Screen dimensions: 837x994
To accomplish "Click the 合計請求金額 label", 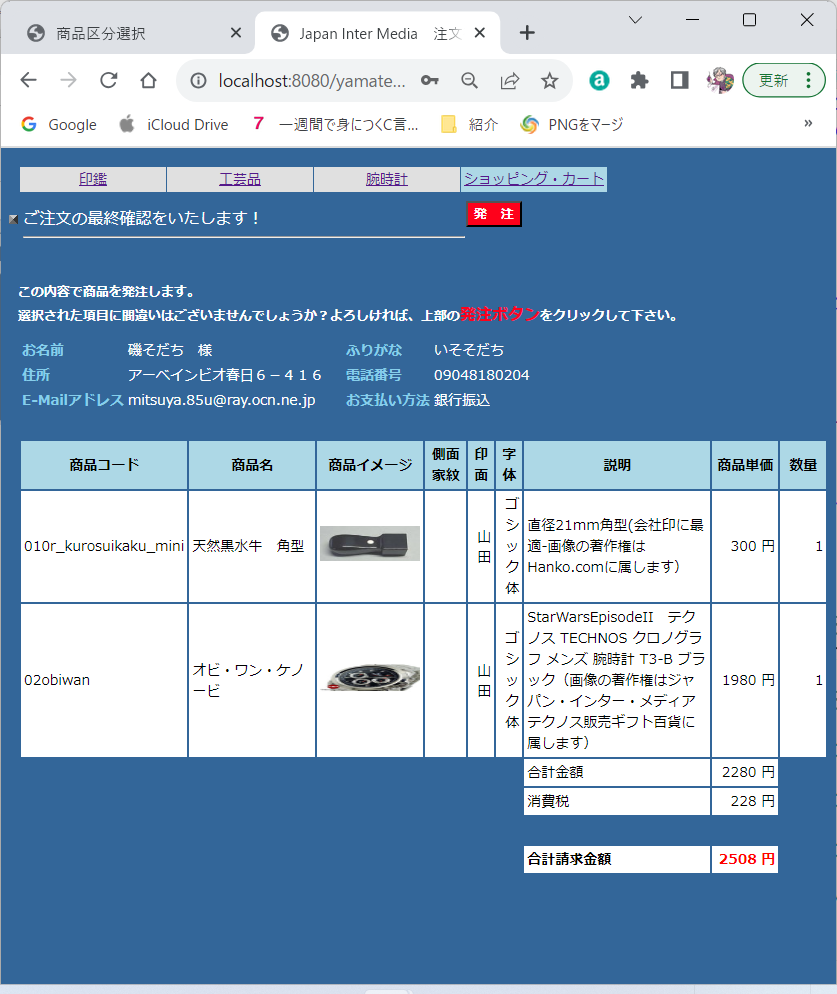I will [569, 859].
